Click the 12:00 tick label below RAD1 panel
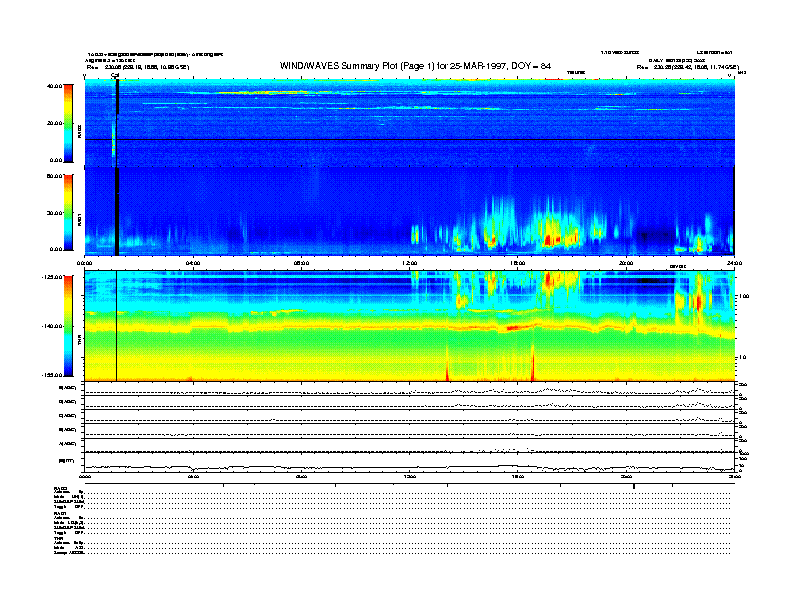Image resolution: width=792 pixels, height=612 pixels. pyautogui.click(x=410, y=263)
